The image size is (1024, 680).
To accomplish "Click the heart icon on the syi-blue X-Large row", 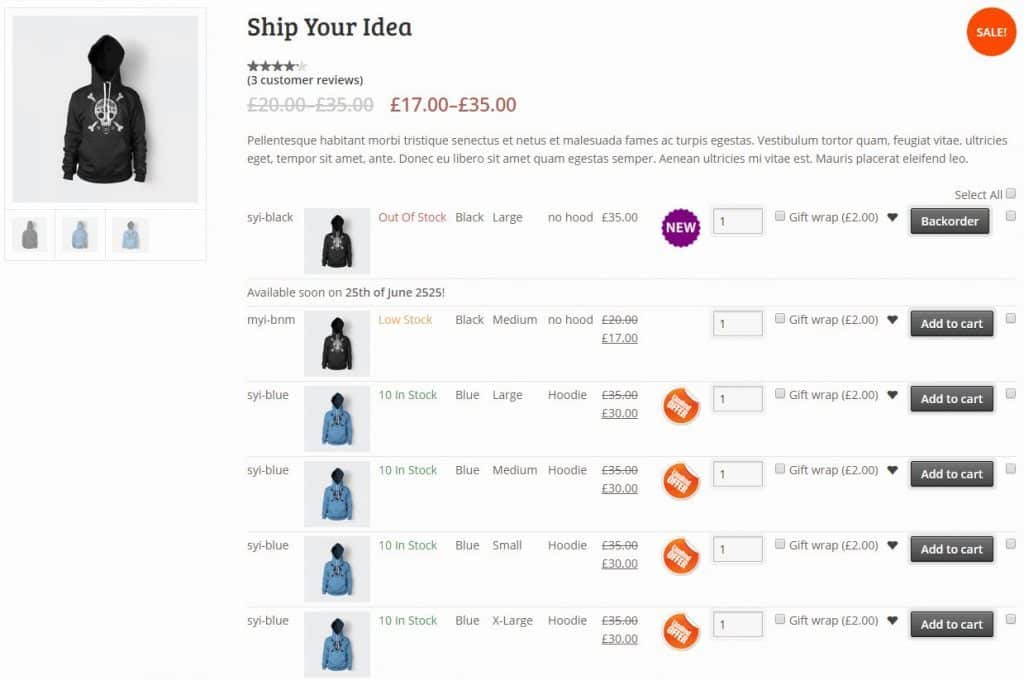I will pos(893,620).
